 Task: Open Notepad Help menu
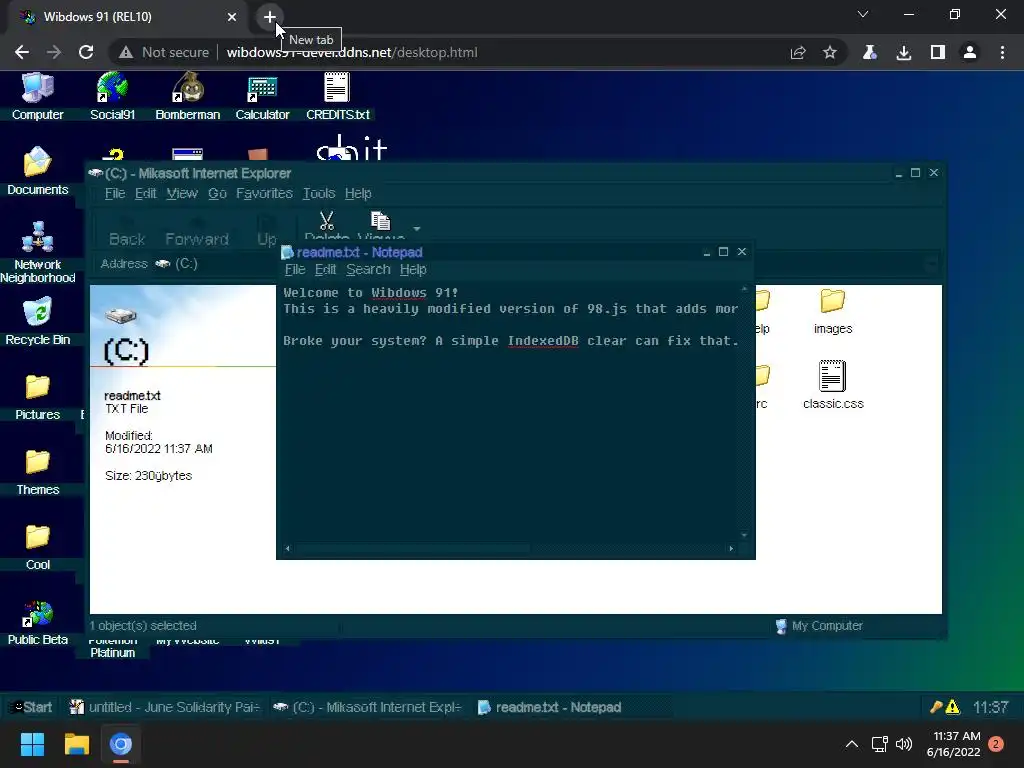click(413, 269)
